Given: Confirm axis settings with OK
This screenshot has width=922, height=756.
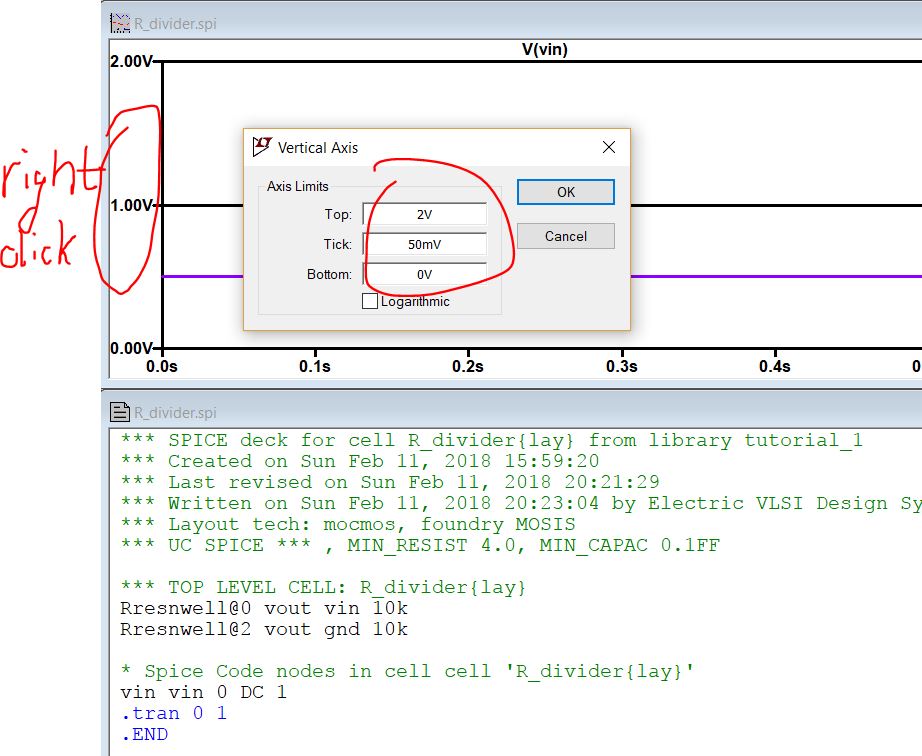Looking at the screenshot, I should coord(565,192).
